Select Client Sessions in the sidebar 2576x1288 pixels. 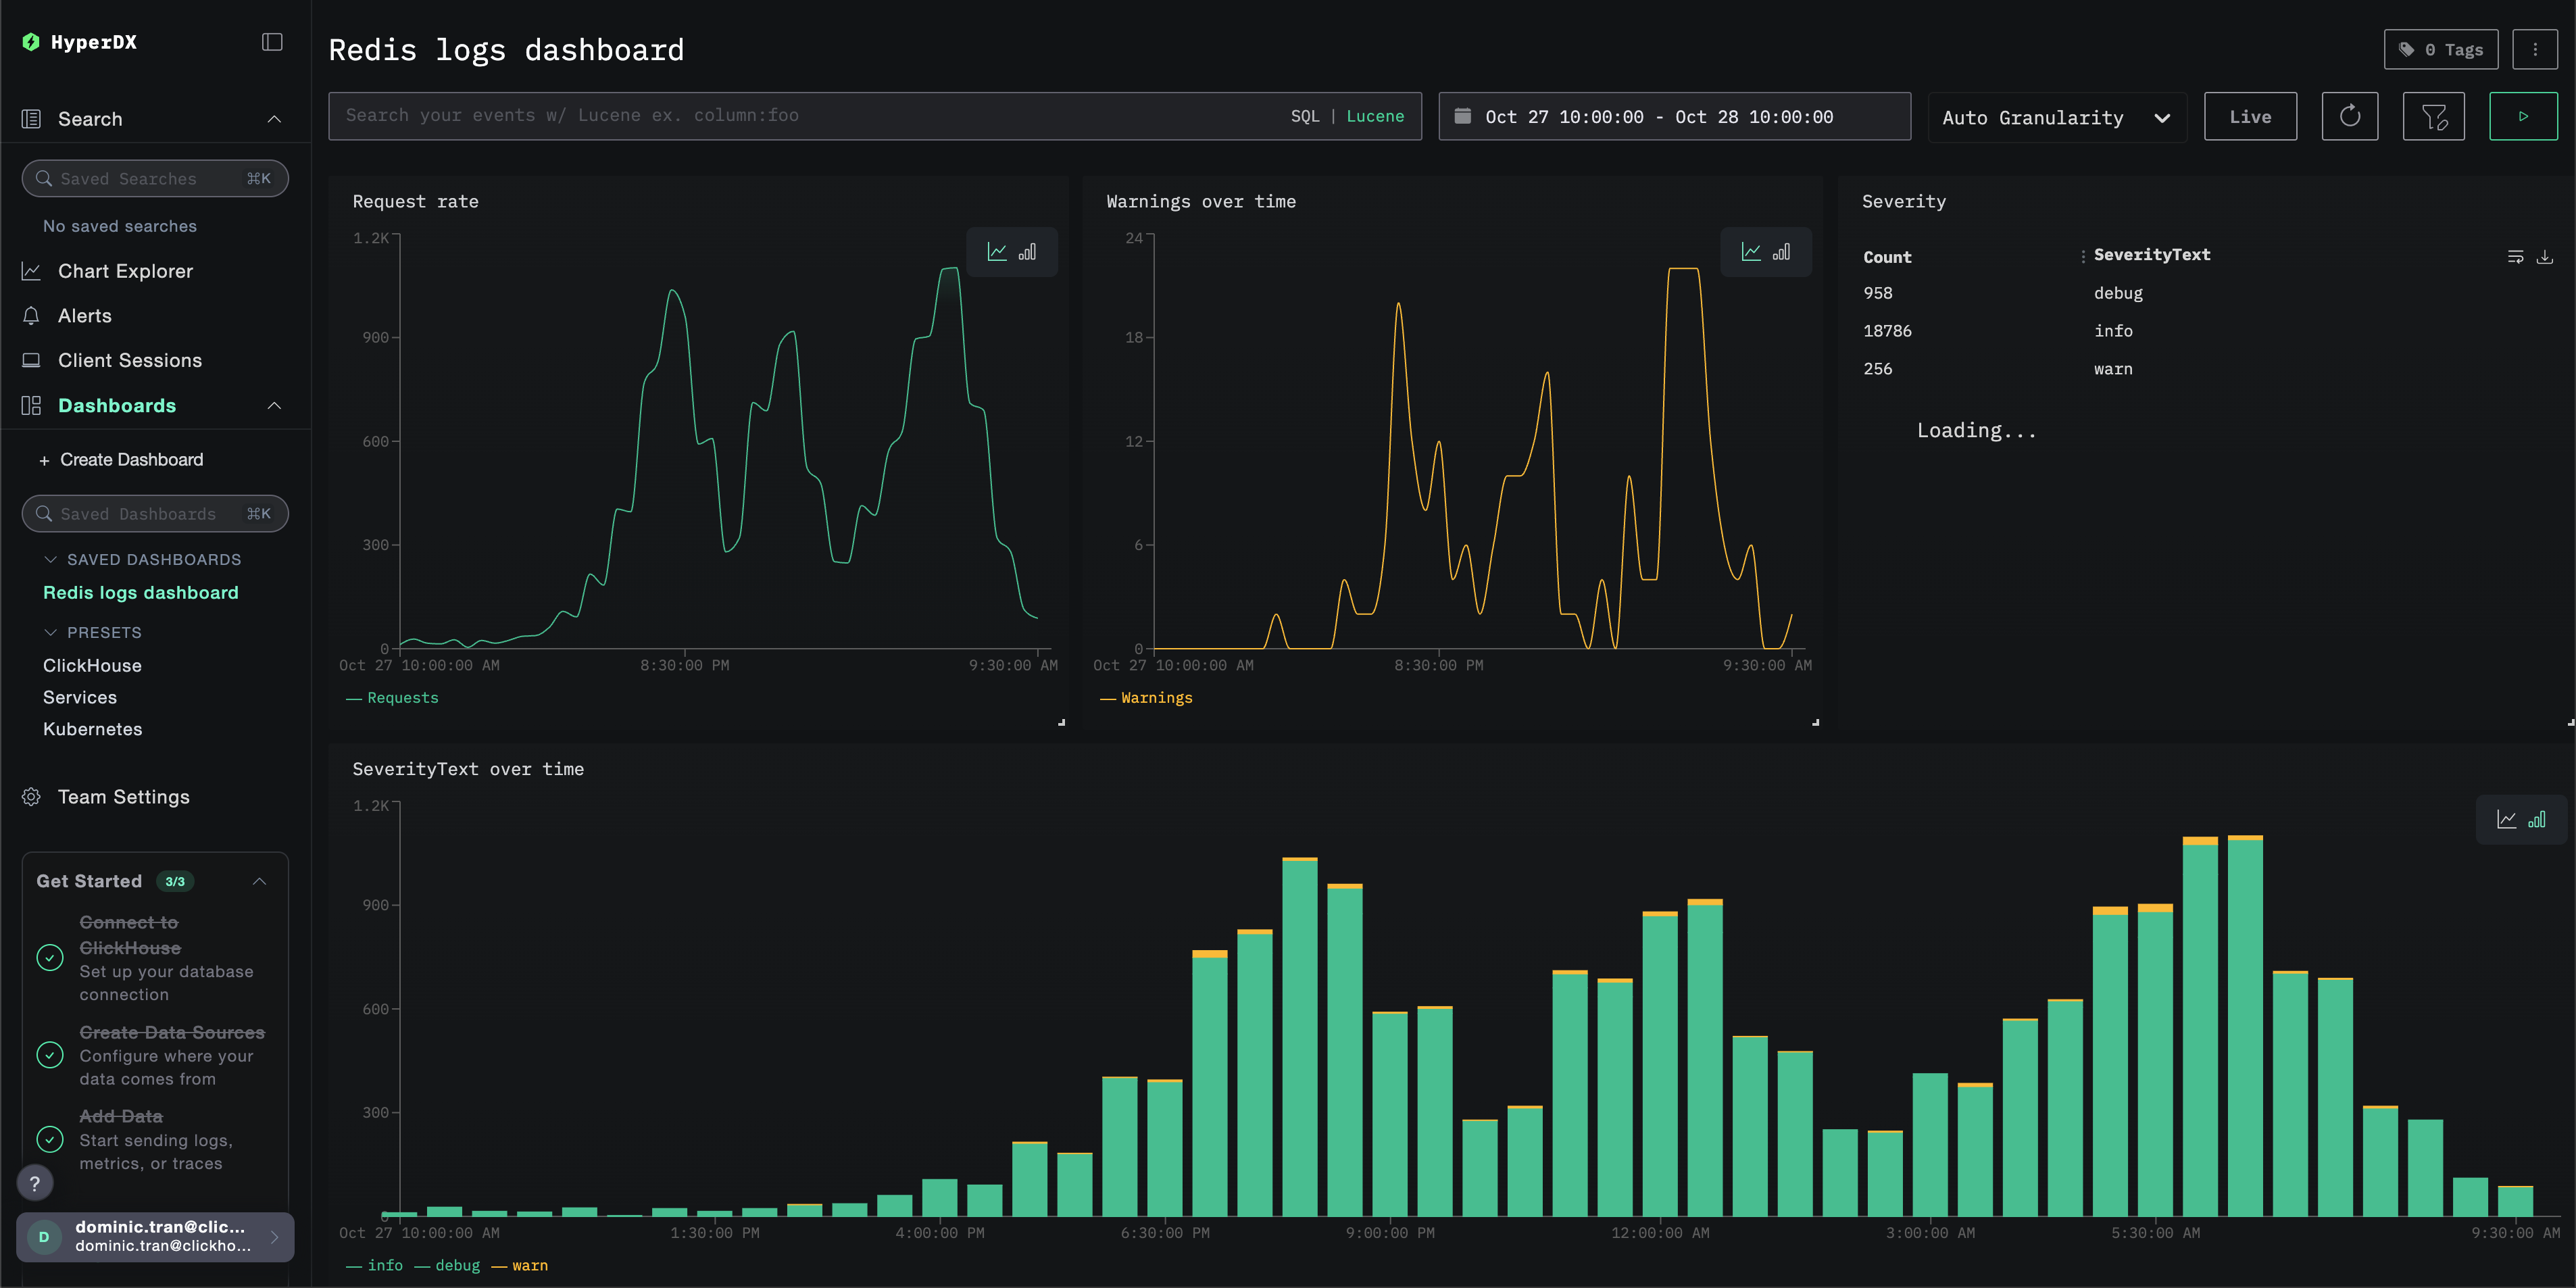(x=129, y=360)
